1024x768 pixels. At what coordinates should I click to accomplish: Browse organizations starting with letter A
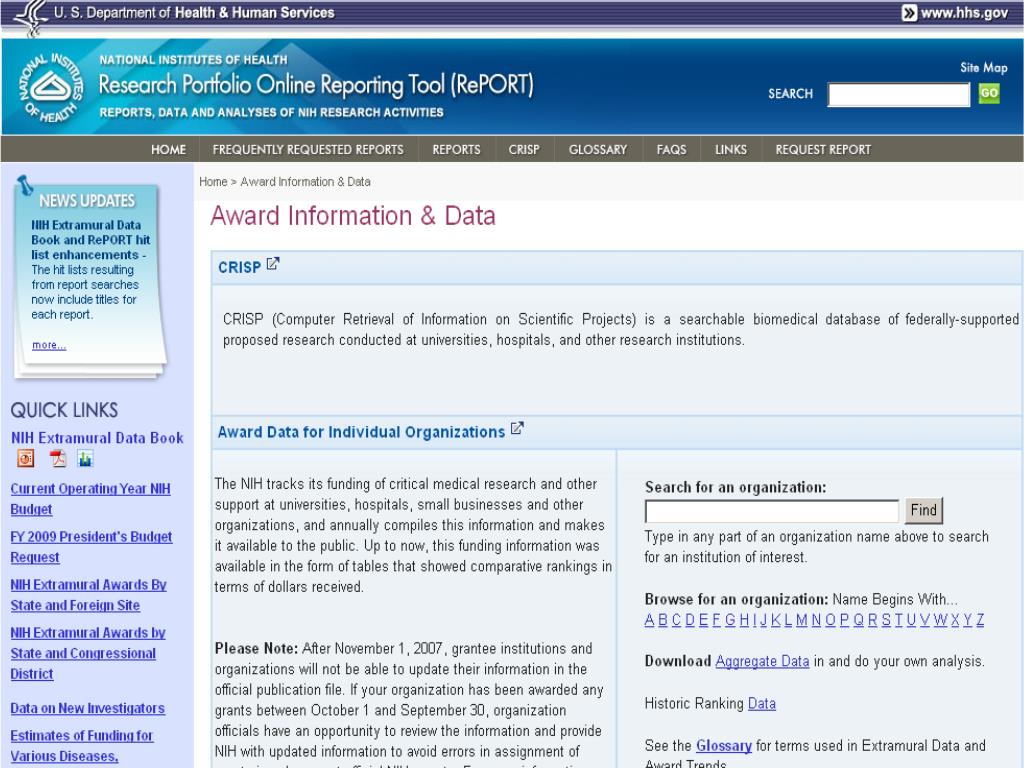[x=649, y=620]
